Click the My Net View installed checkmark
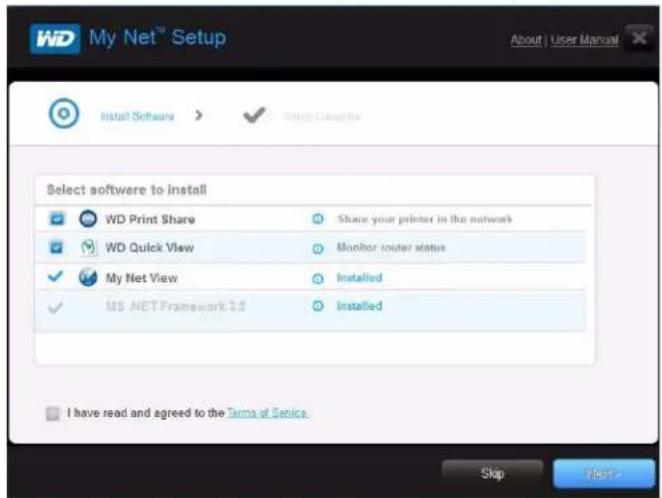The width and height of the screenshot is (662, 498). (x=55, y=276)
